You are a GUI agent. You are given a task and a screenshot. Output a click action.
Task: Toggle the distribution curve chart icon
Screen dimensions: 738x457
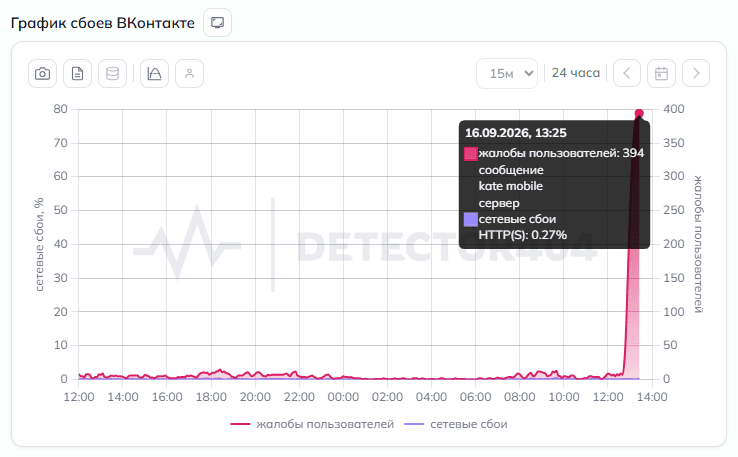pyautogui.click(x=154, y=73)
